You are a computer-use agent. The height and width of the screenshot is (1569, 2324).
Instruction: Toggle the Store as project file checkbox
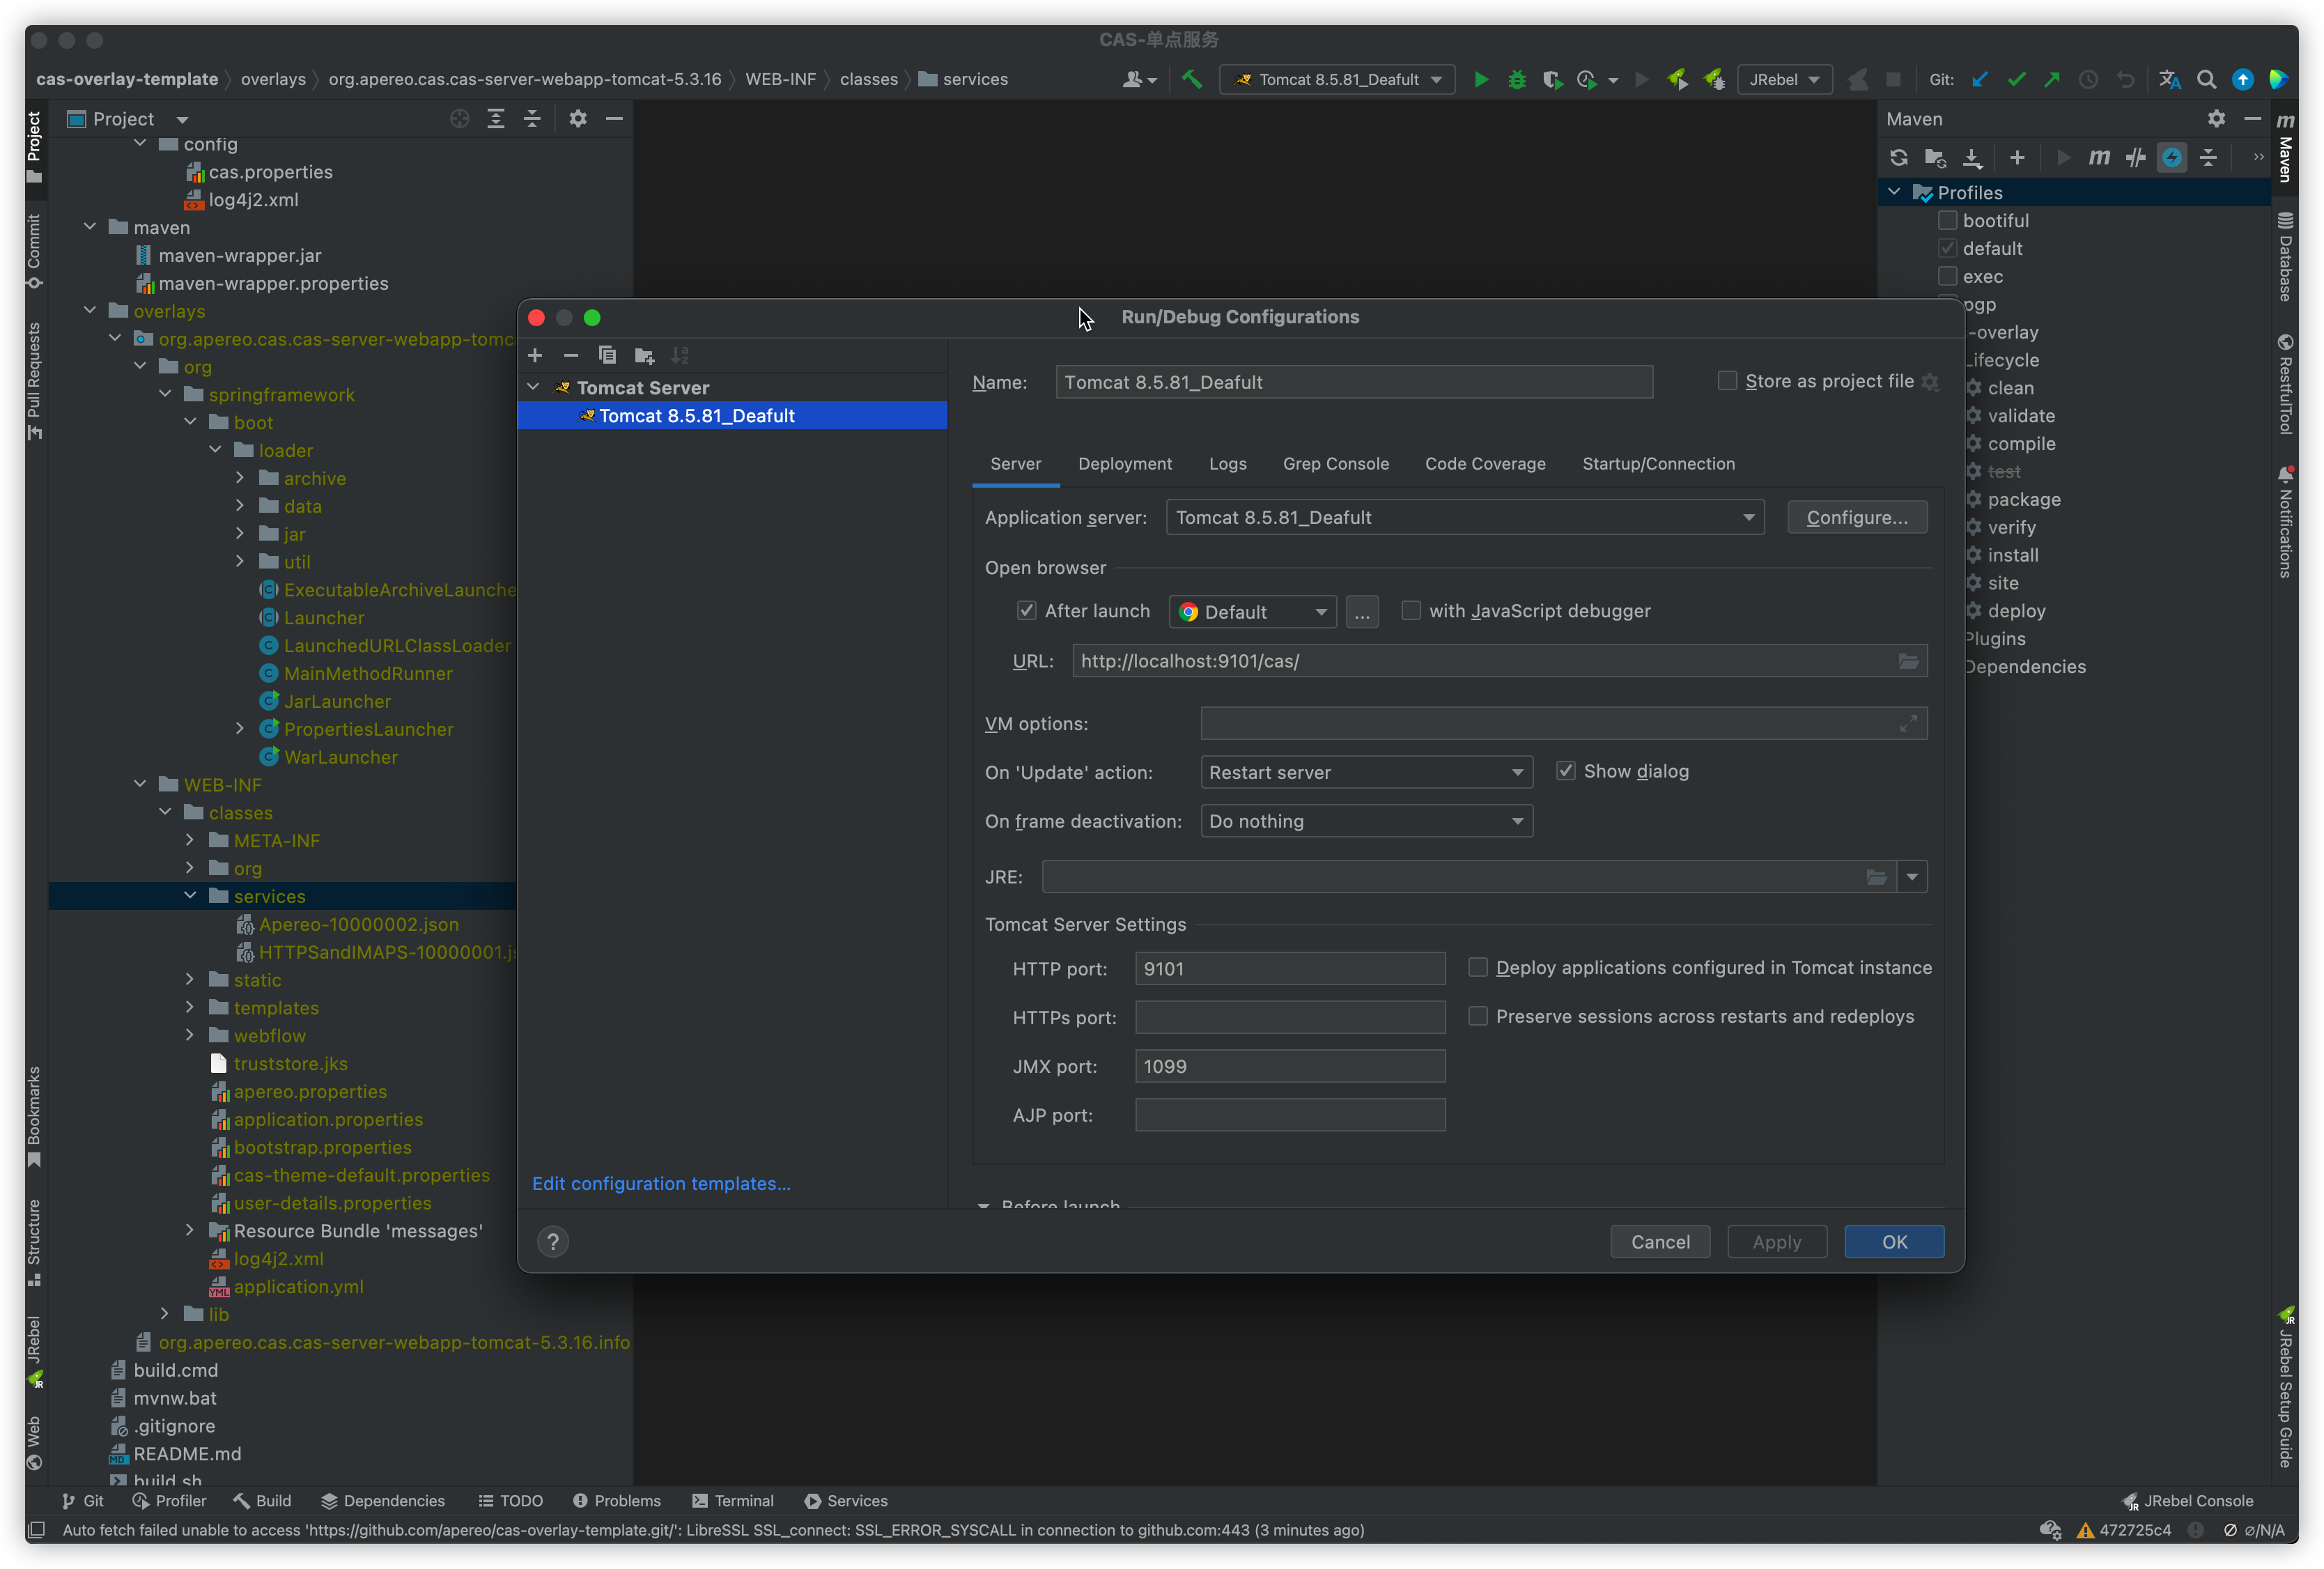(1727, 381)
